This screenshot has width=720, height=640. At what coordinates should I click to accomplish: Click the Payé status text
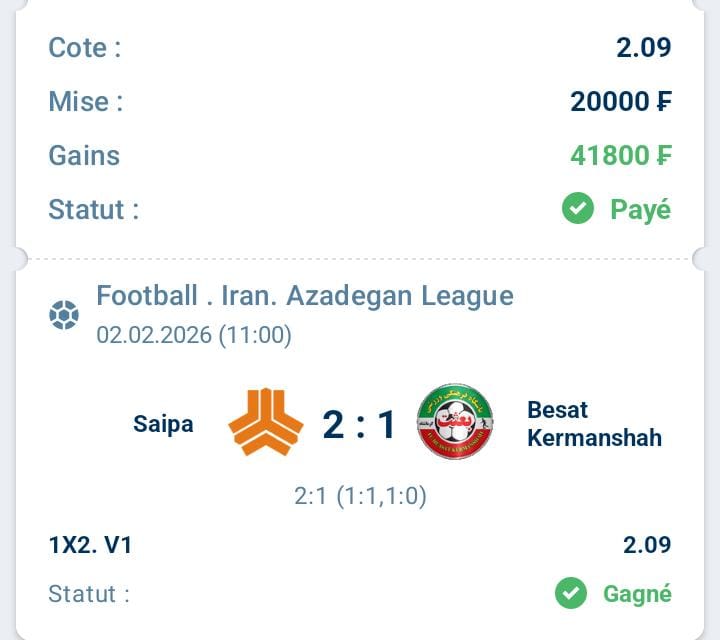coord(640,209)
